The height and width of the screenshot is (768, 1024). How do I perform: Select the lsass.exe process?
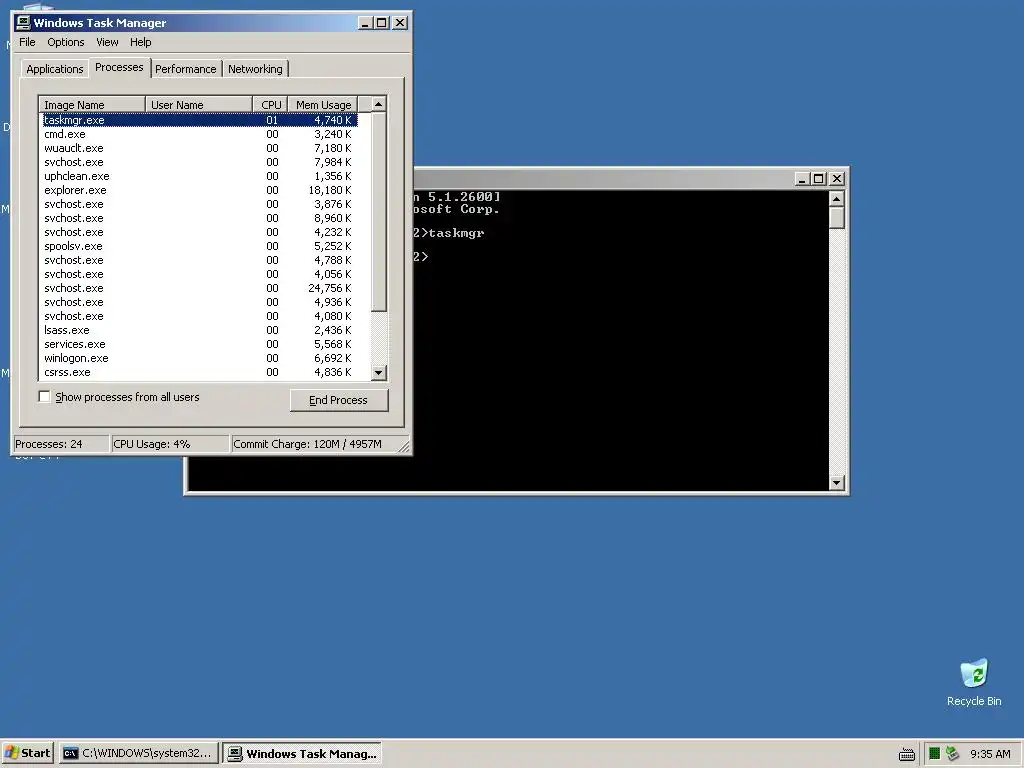(x=200, y=330)
